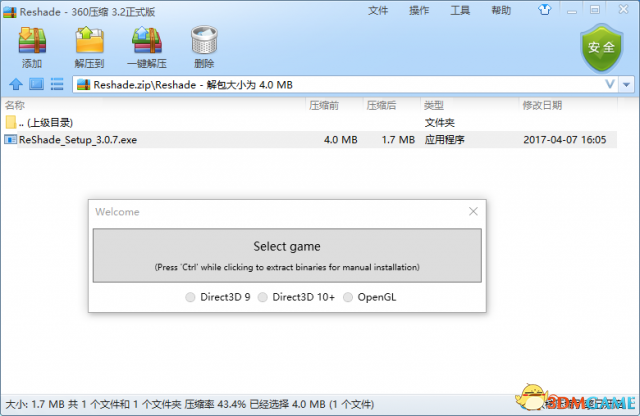The height and width of the screenshot is (416, 640).
Task: Select the Direct3D 9 radio button
Action: (190, 297)
